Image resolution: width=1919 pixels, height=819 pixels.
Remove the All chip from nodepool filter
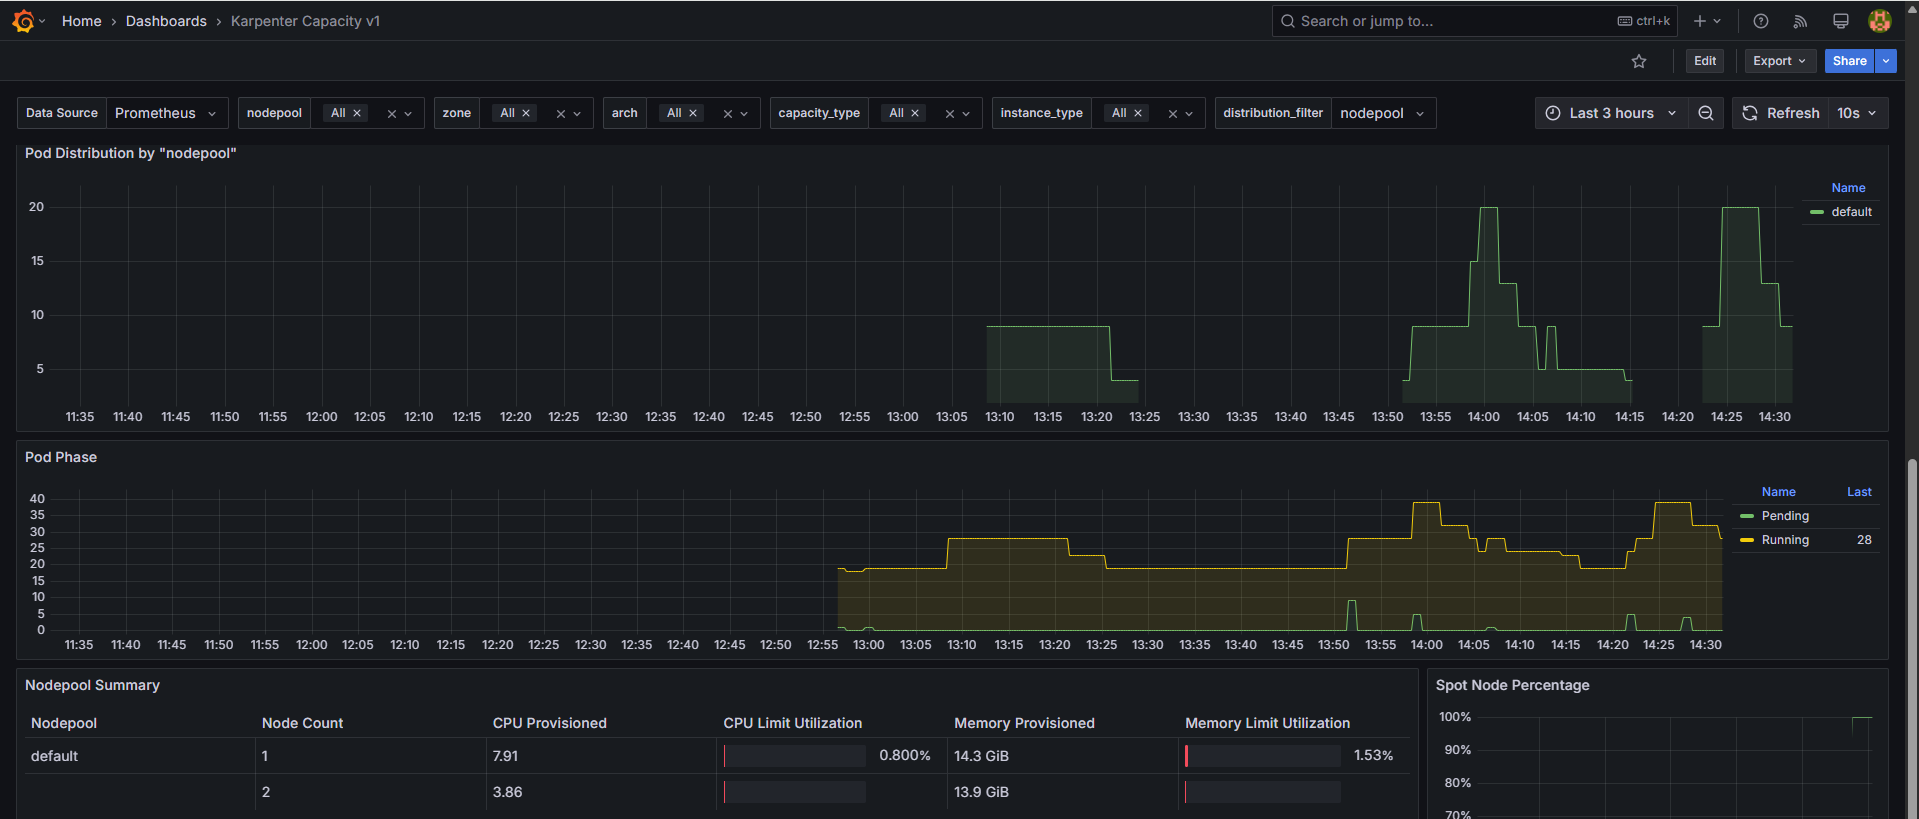point(357,113)
